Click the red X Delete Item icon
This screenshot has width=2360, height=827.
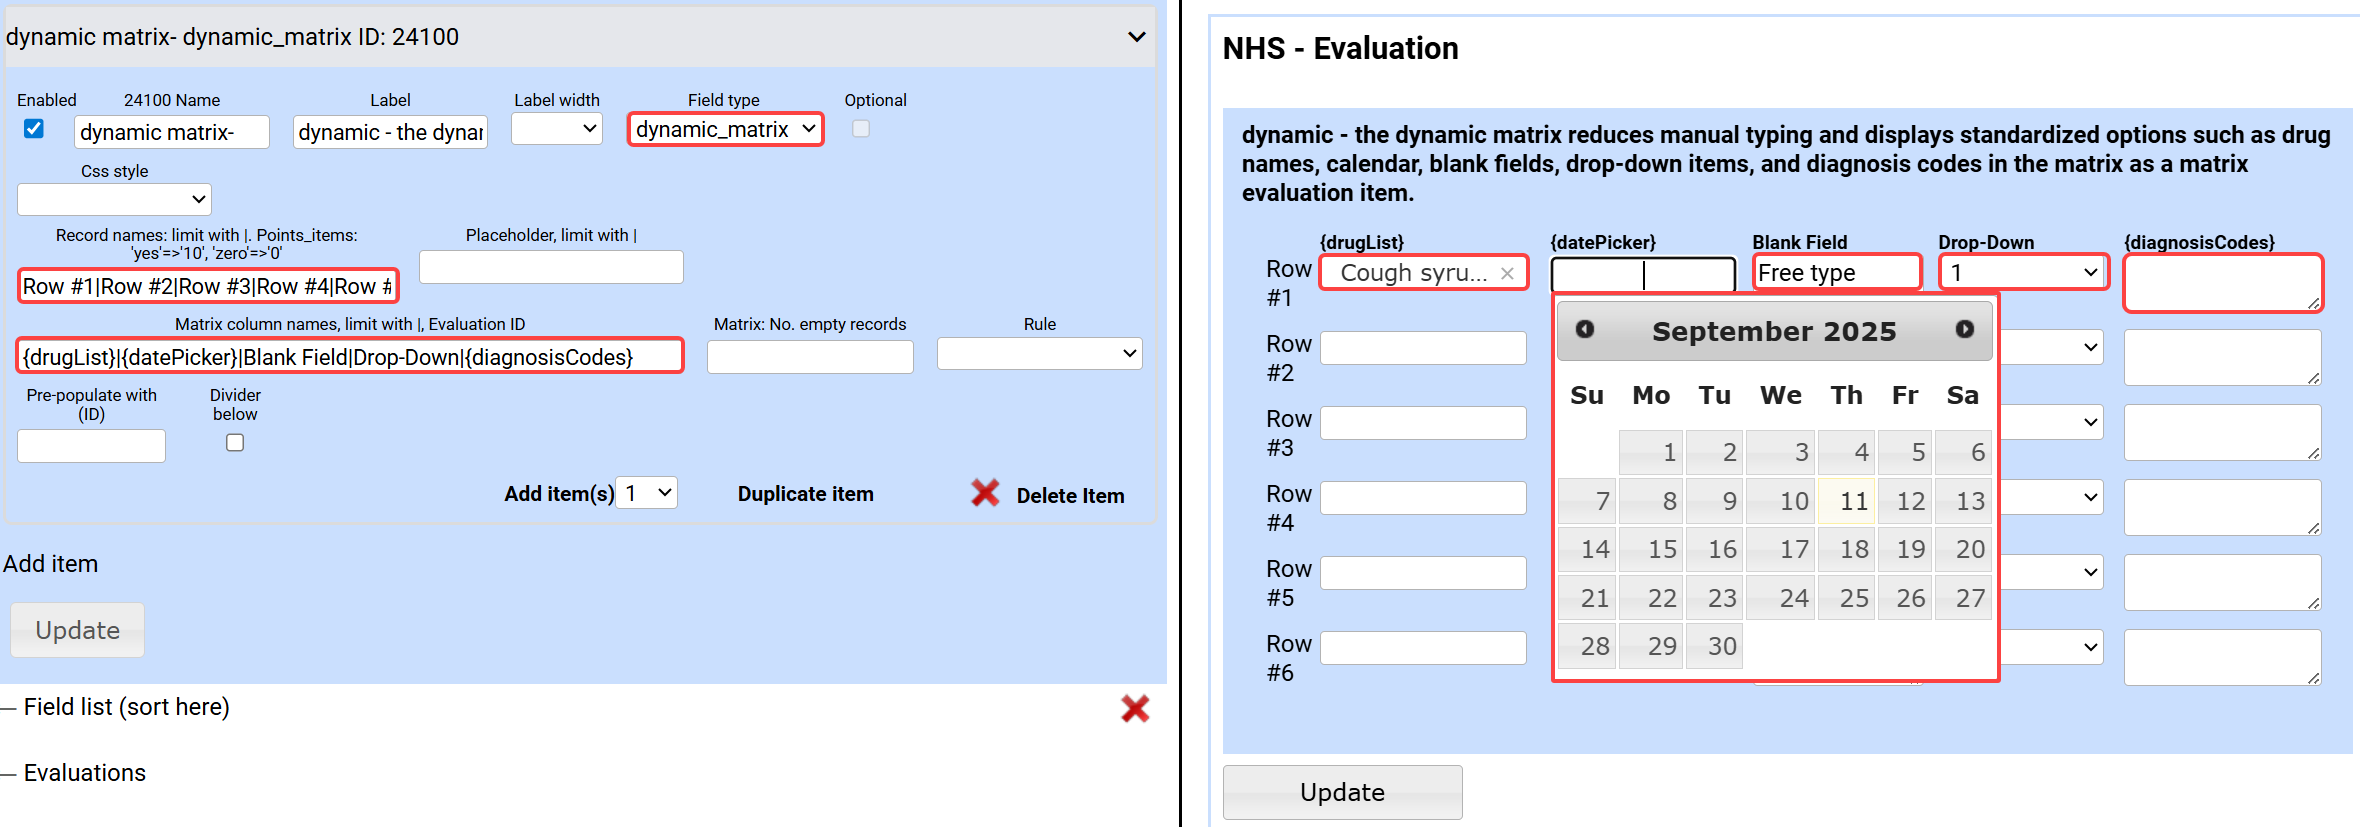coord(985,493)
